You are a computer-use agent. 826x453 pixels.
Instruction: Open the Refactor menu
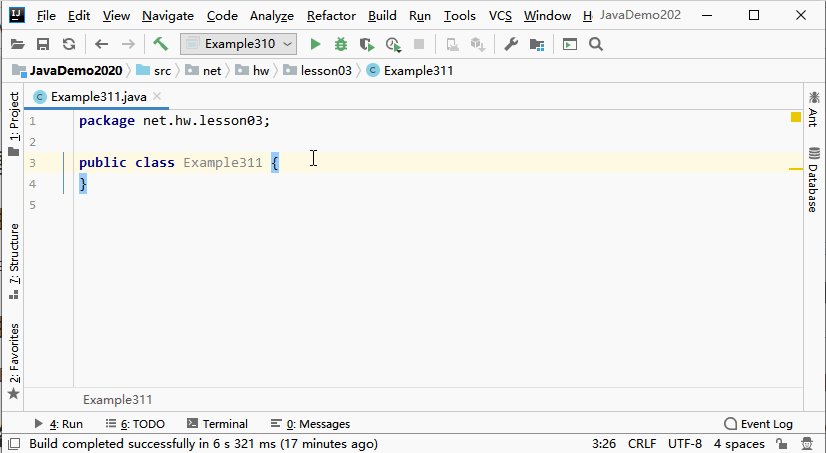tap(331, 16)
